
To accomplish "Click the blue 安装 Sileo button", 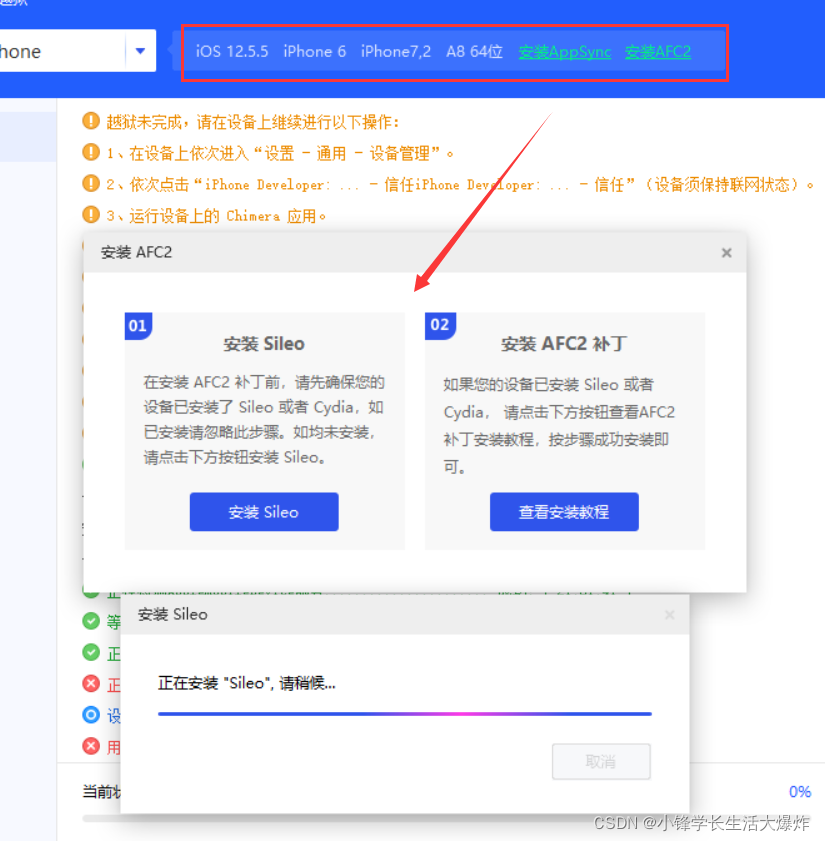I will click(264, 512).
